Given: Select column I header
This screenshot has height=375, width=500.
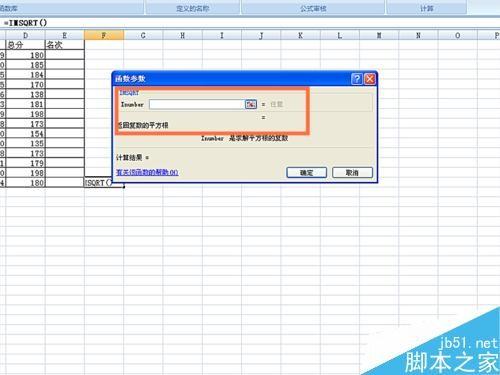Looking at the screenshot, I should 222,35.
